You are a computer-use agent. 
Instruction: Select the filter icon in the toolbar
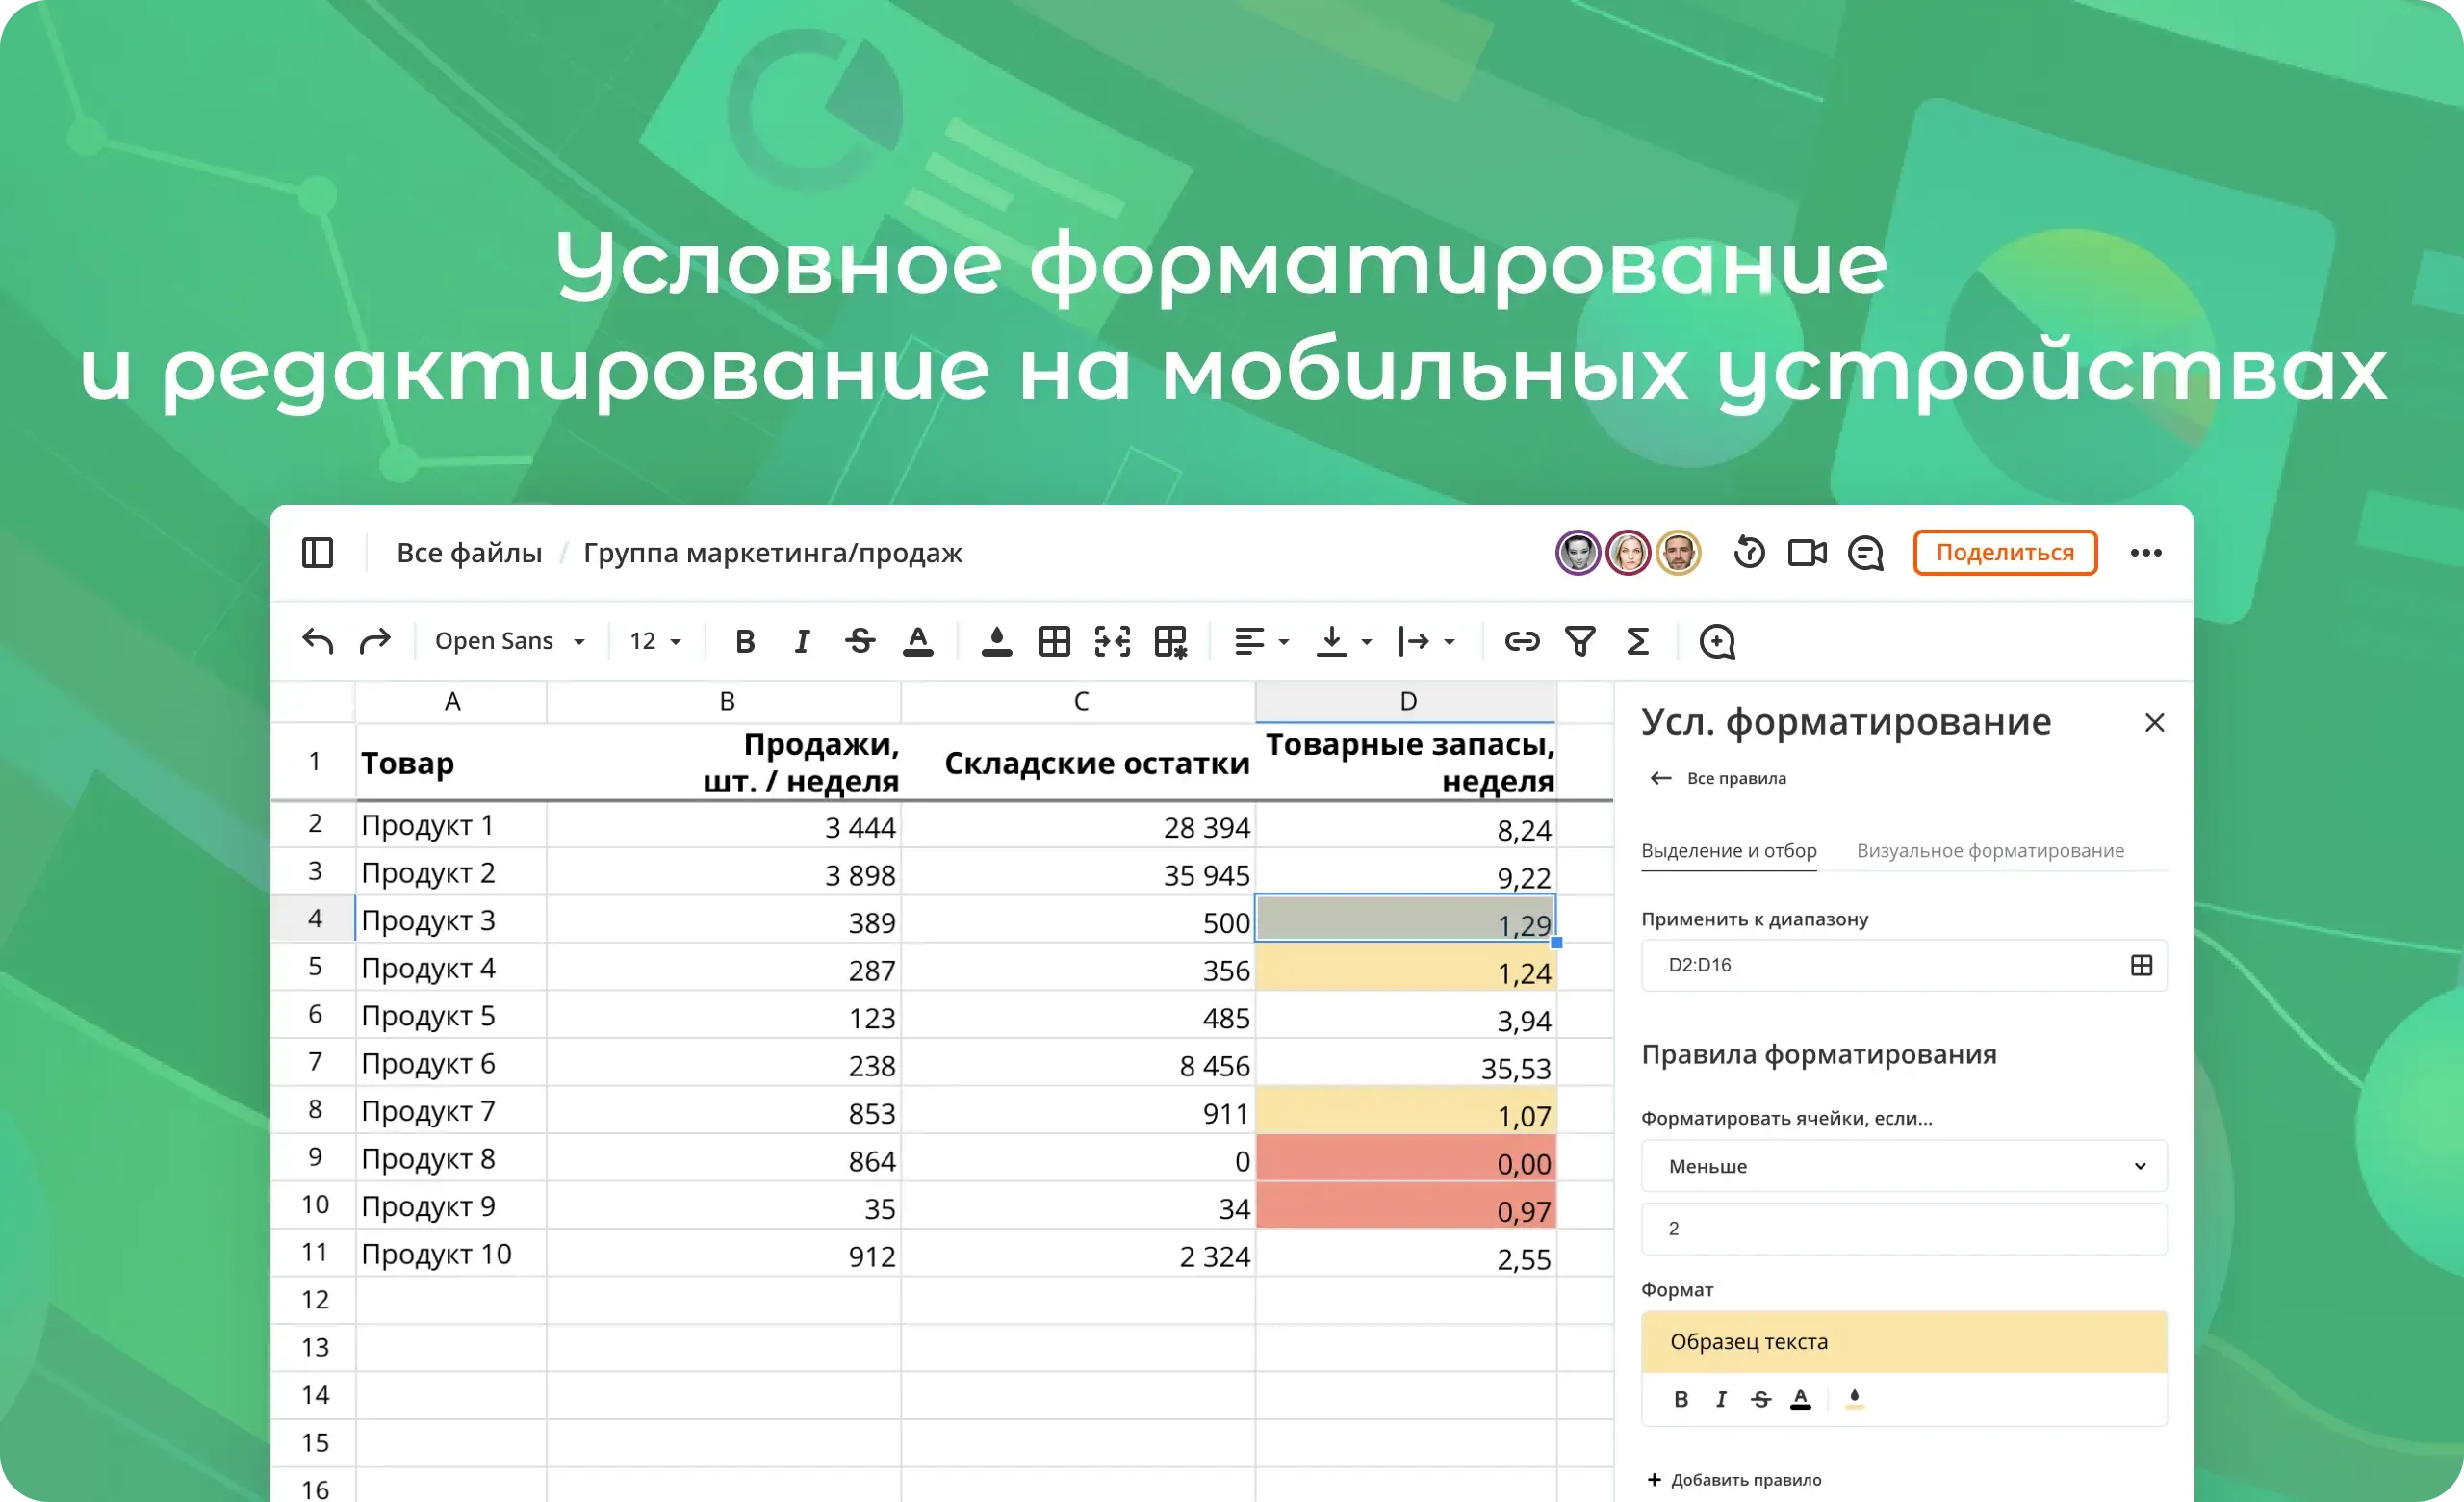[x=1580, y=641]
